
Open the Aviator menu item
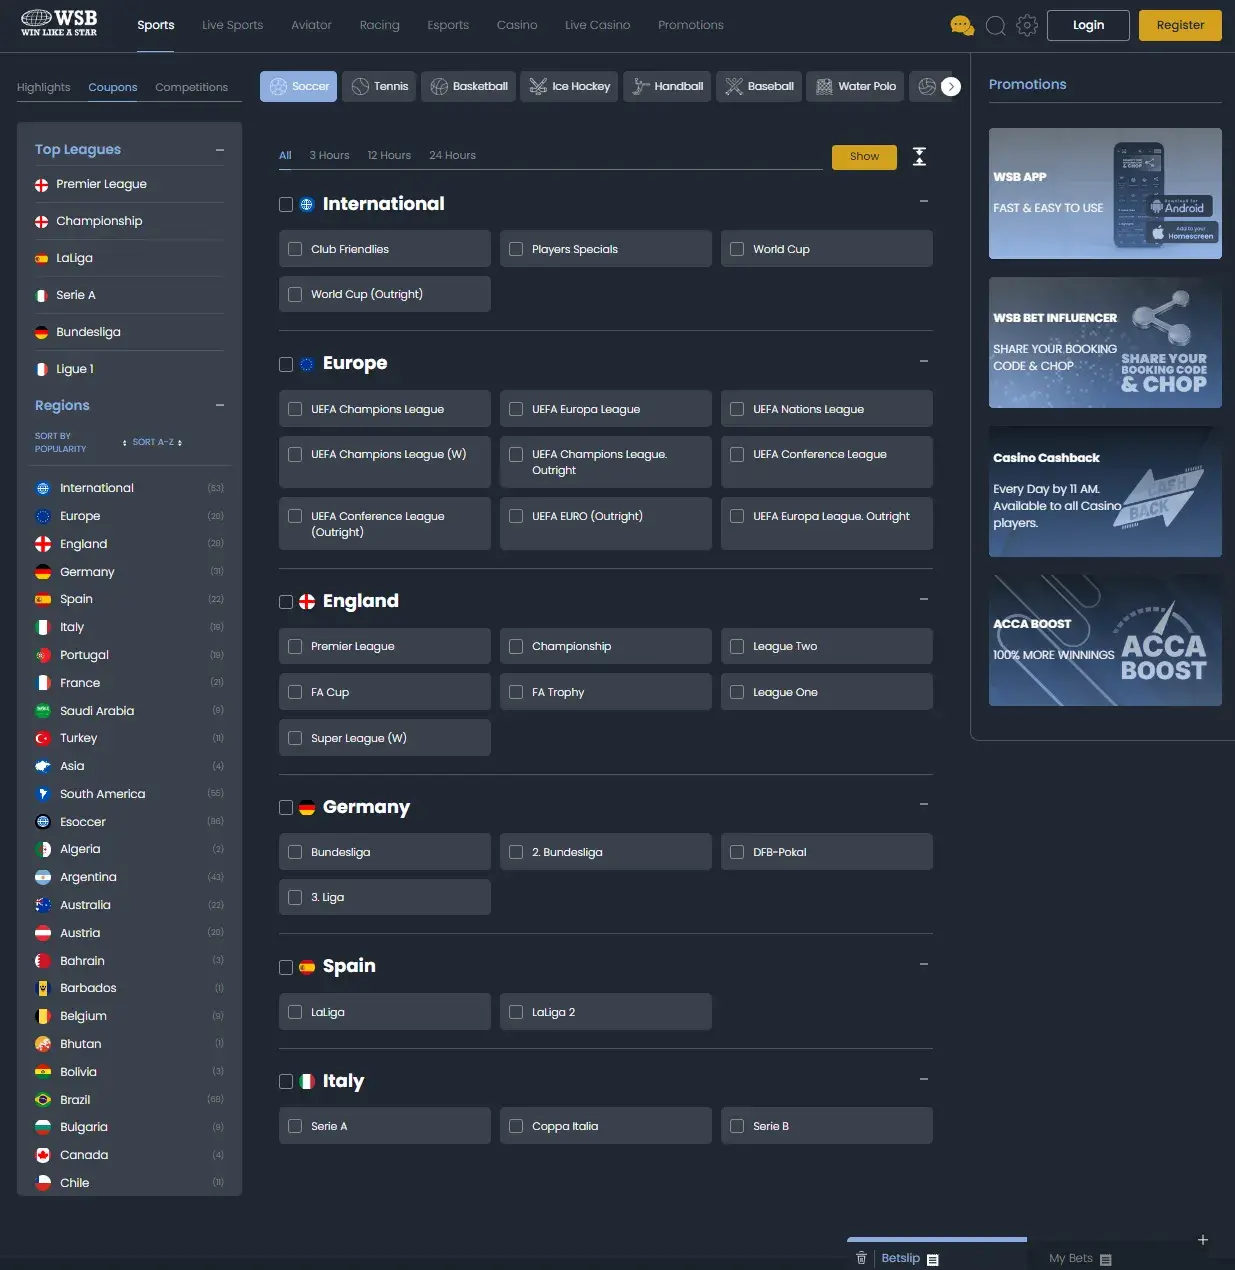311,25
